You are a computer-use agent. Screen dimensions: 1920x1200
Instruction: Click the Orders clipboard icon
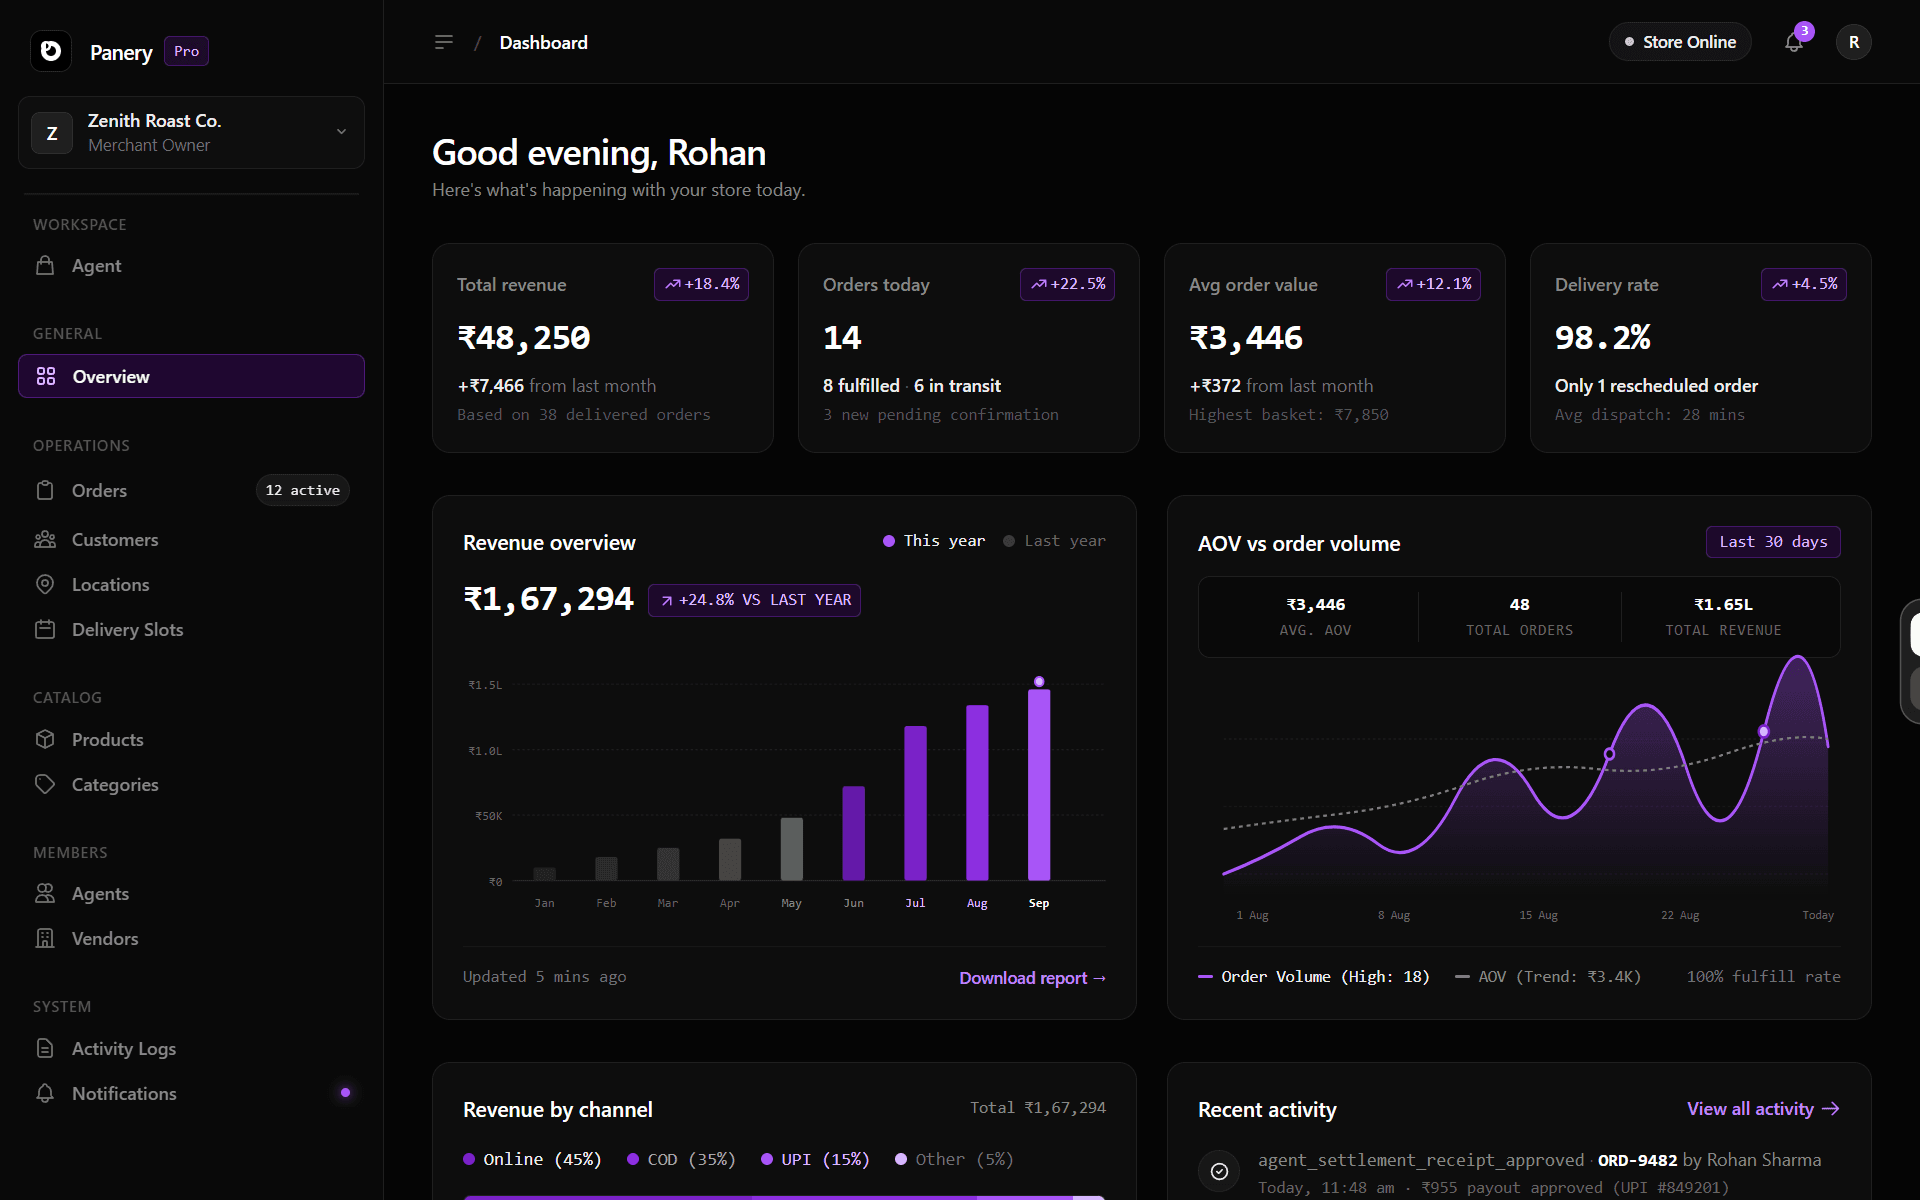coord(45,490)
